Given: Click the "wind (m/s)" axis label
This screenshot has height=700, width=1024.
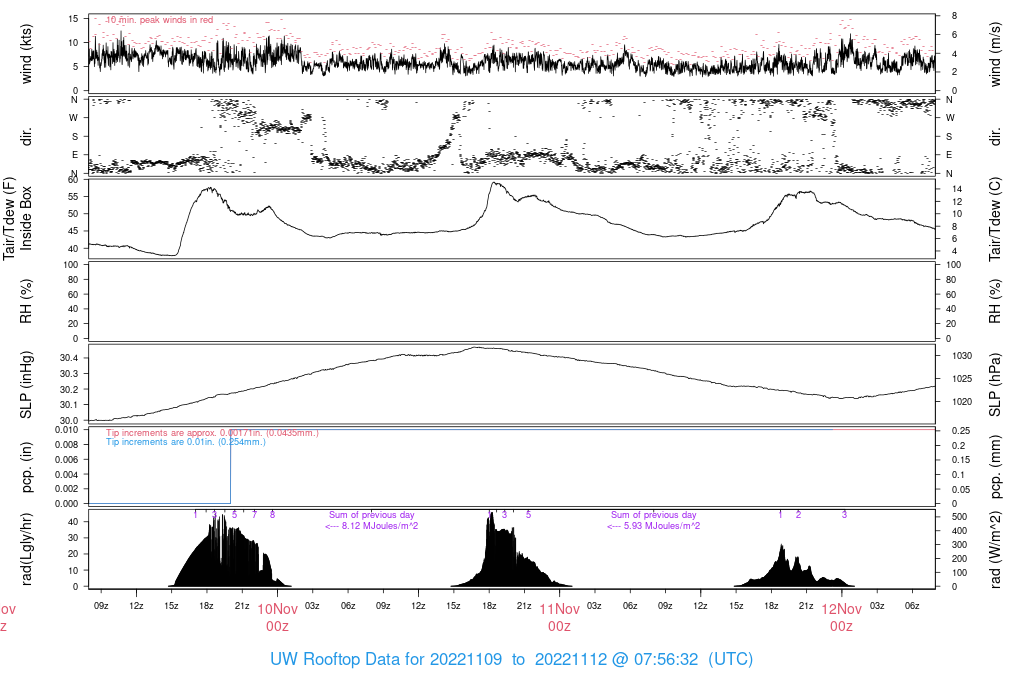Looking at the screenshot, I should 995,54.
